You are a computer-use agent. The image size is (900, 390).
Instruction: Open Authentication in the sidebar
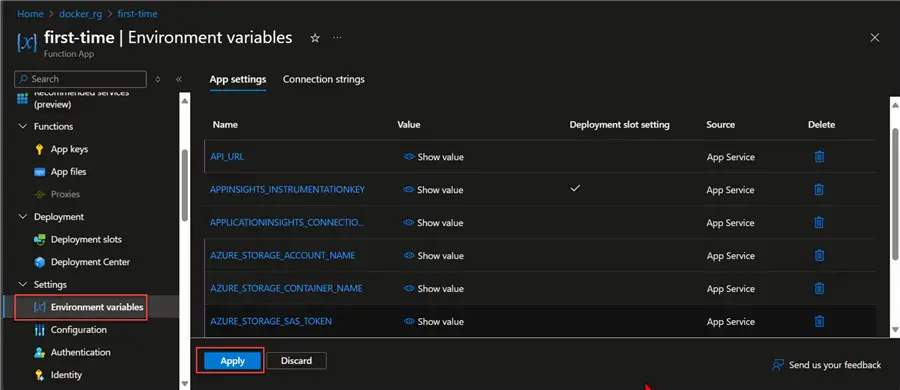coord(80,352)
